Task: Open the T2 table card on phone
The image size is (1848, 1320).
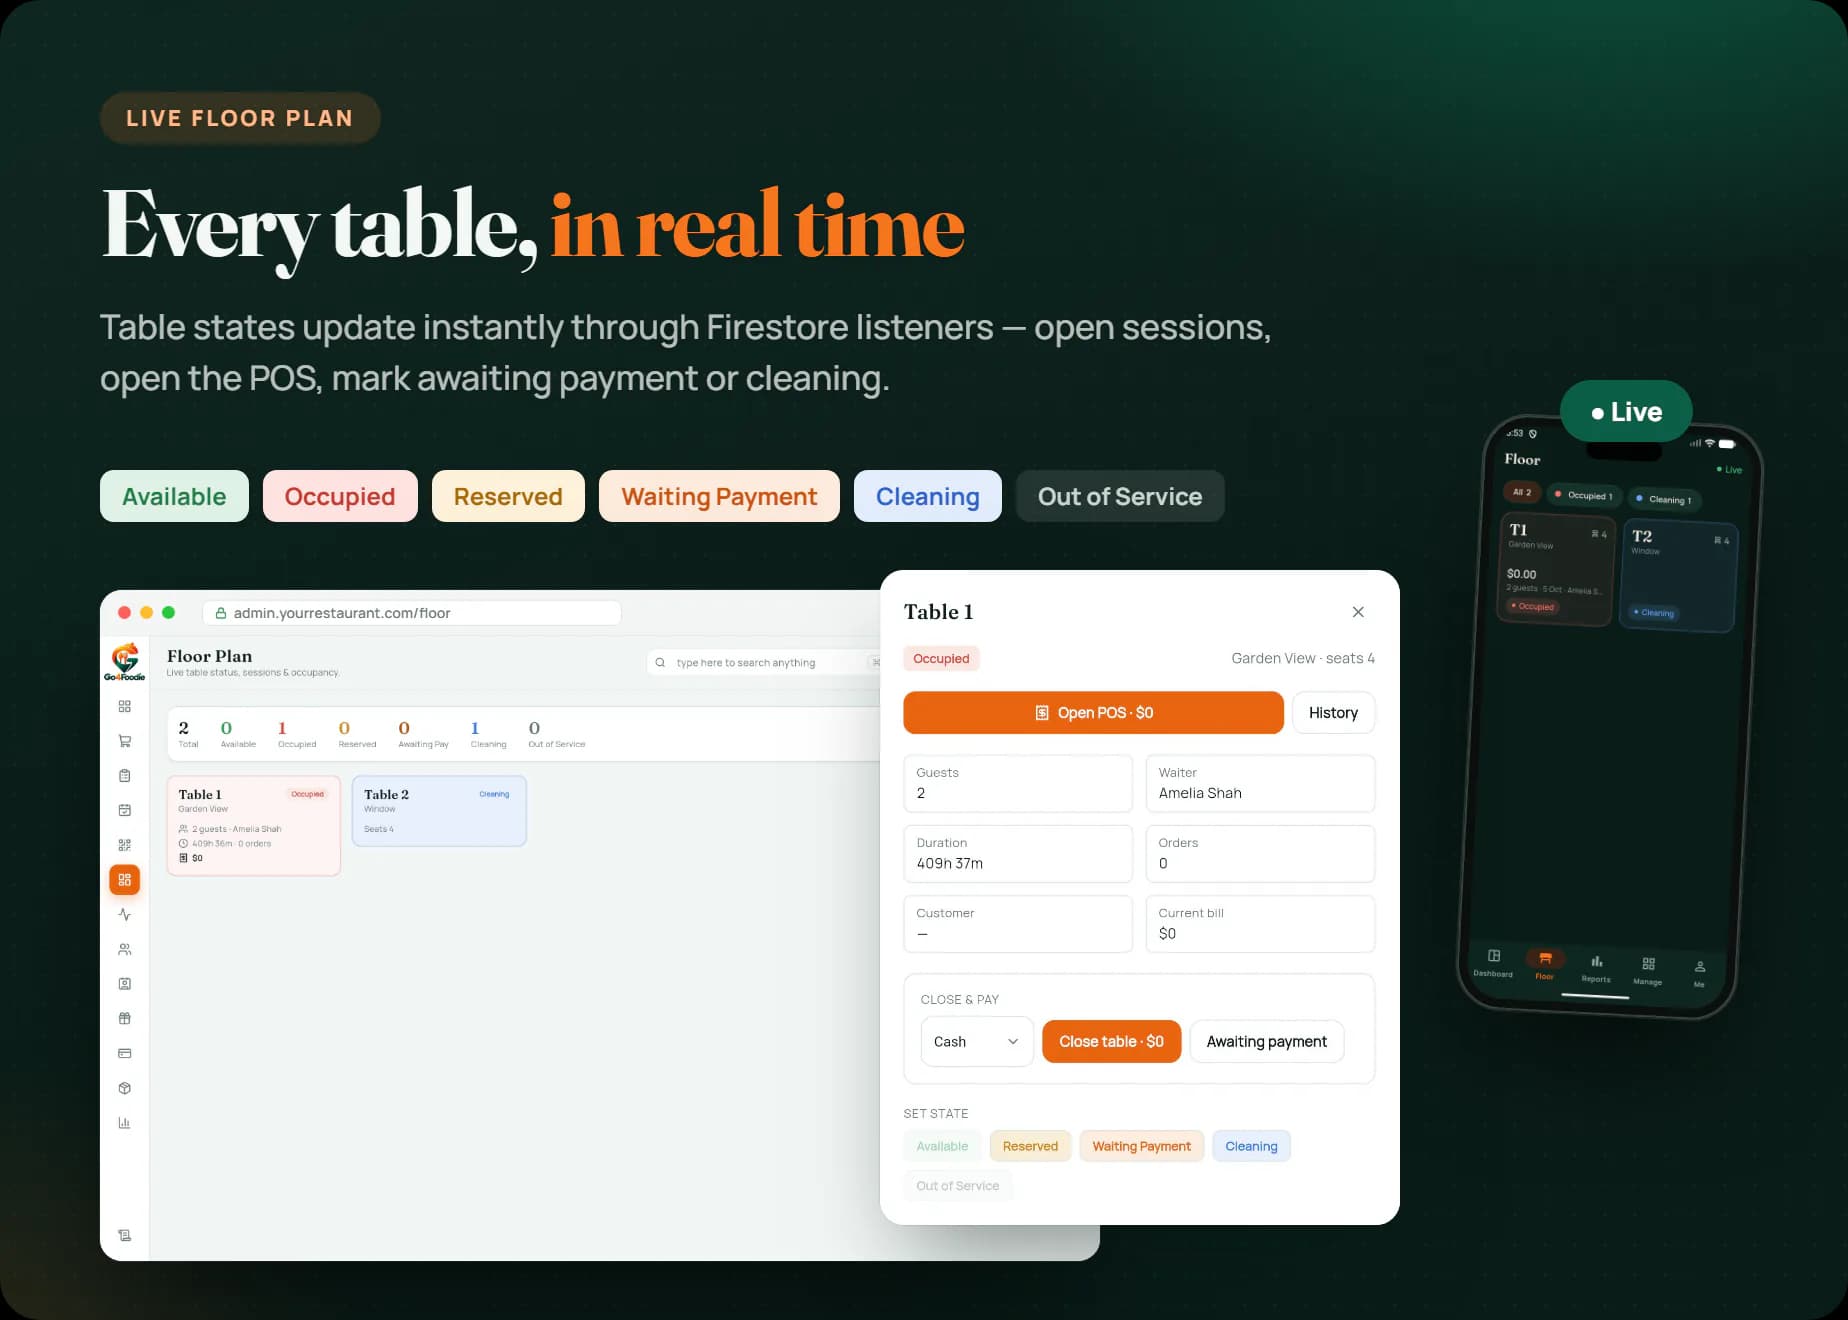Action: 1678,576
